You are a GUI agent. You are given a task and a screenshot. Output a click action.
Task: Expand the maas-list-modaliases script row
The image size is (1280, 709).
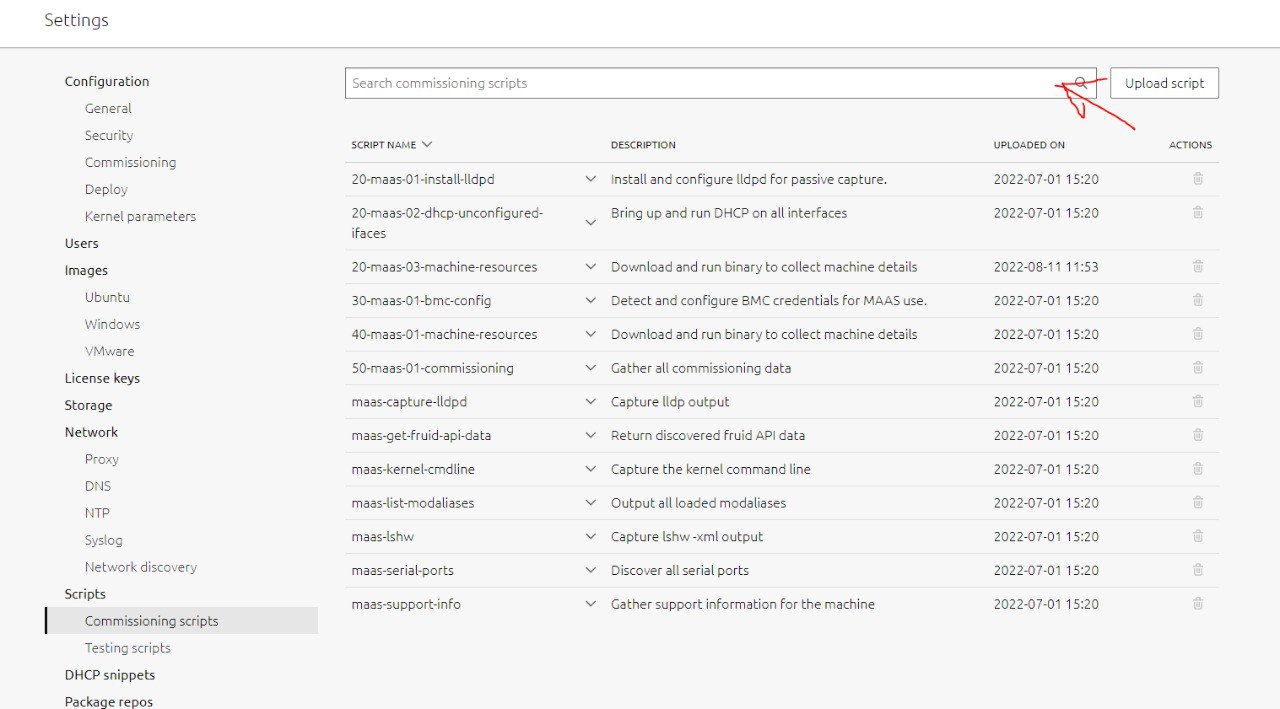(x=590, y=503)
